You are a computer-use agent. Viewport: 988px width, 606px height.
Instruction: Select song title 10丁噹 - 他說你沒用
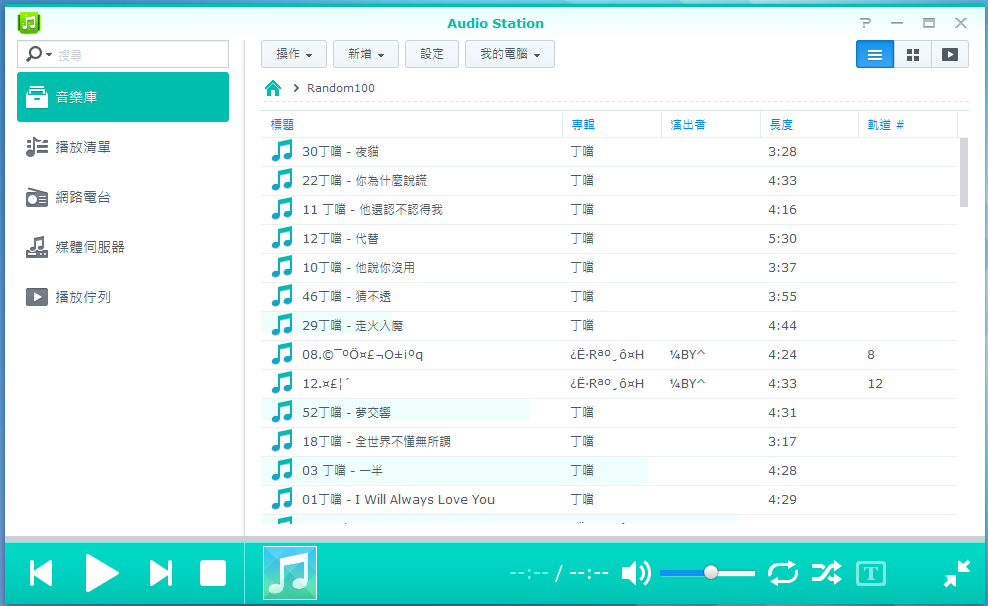point(359,268)
